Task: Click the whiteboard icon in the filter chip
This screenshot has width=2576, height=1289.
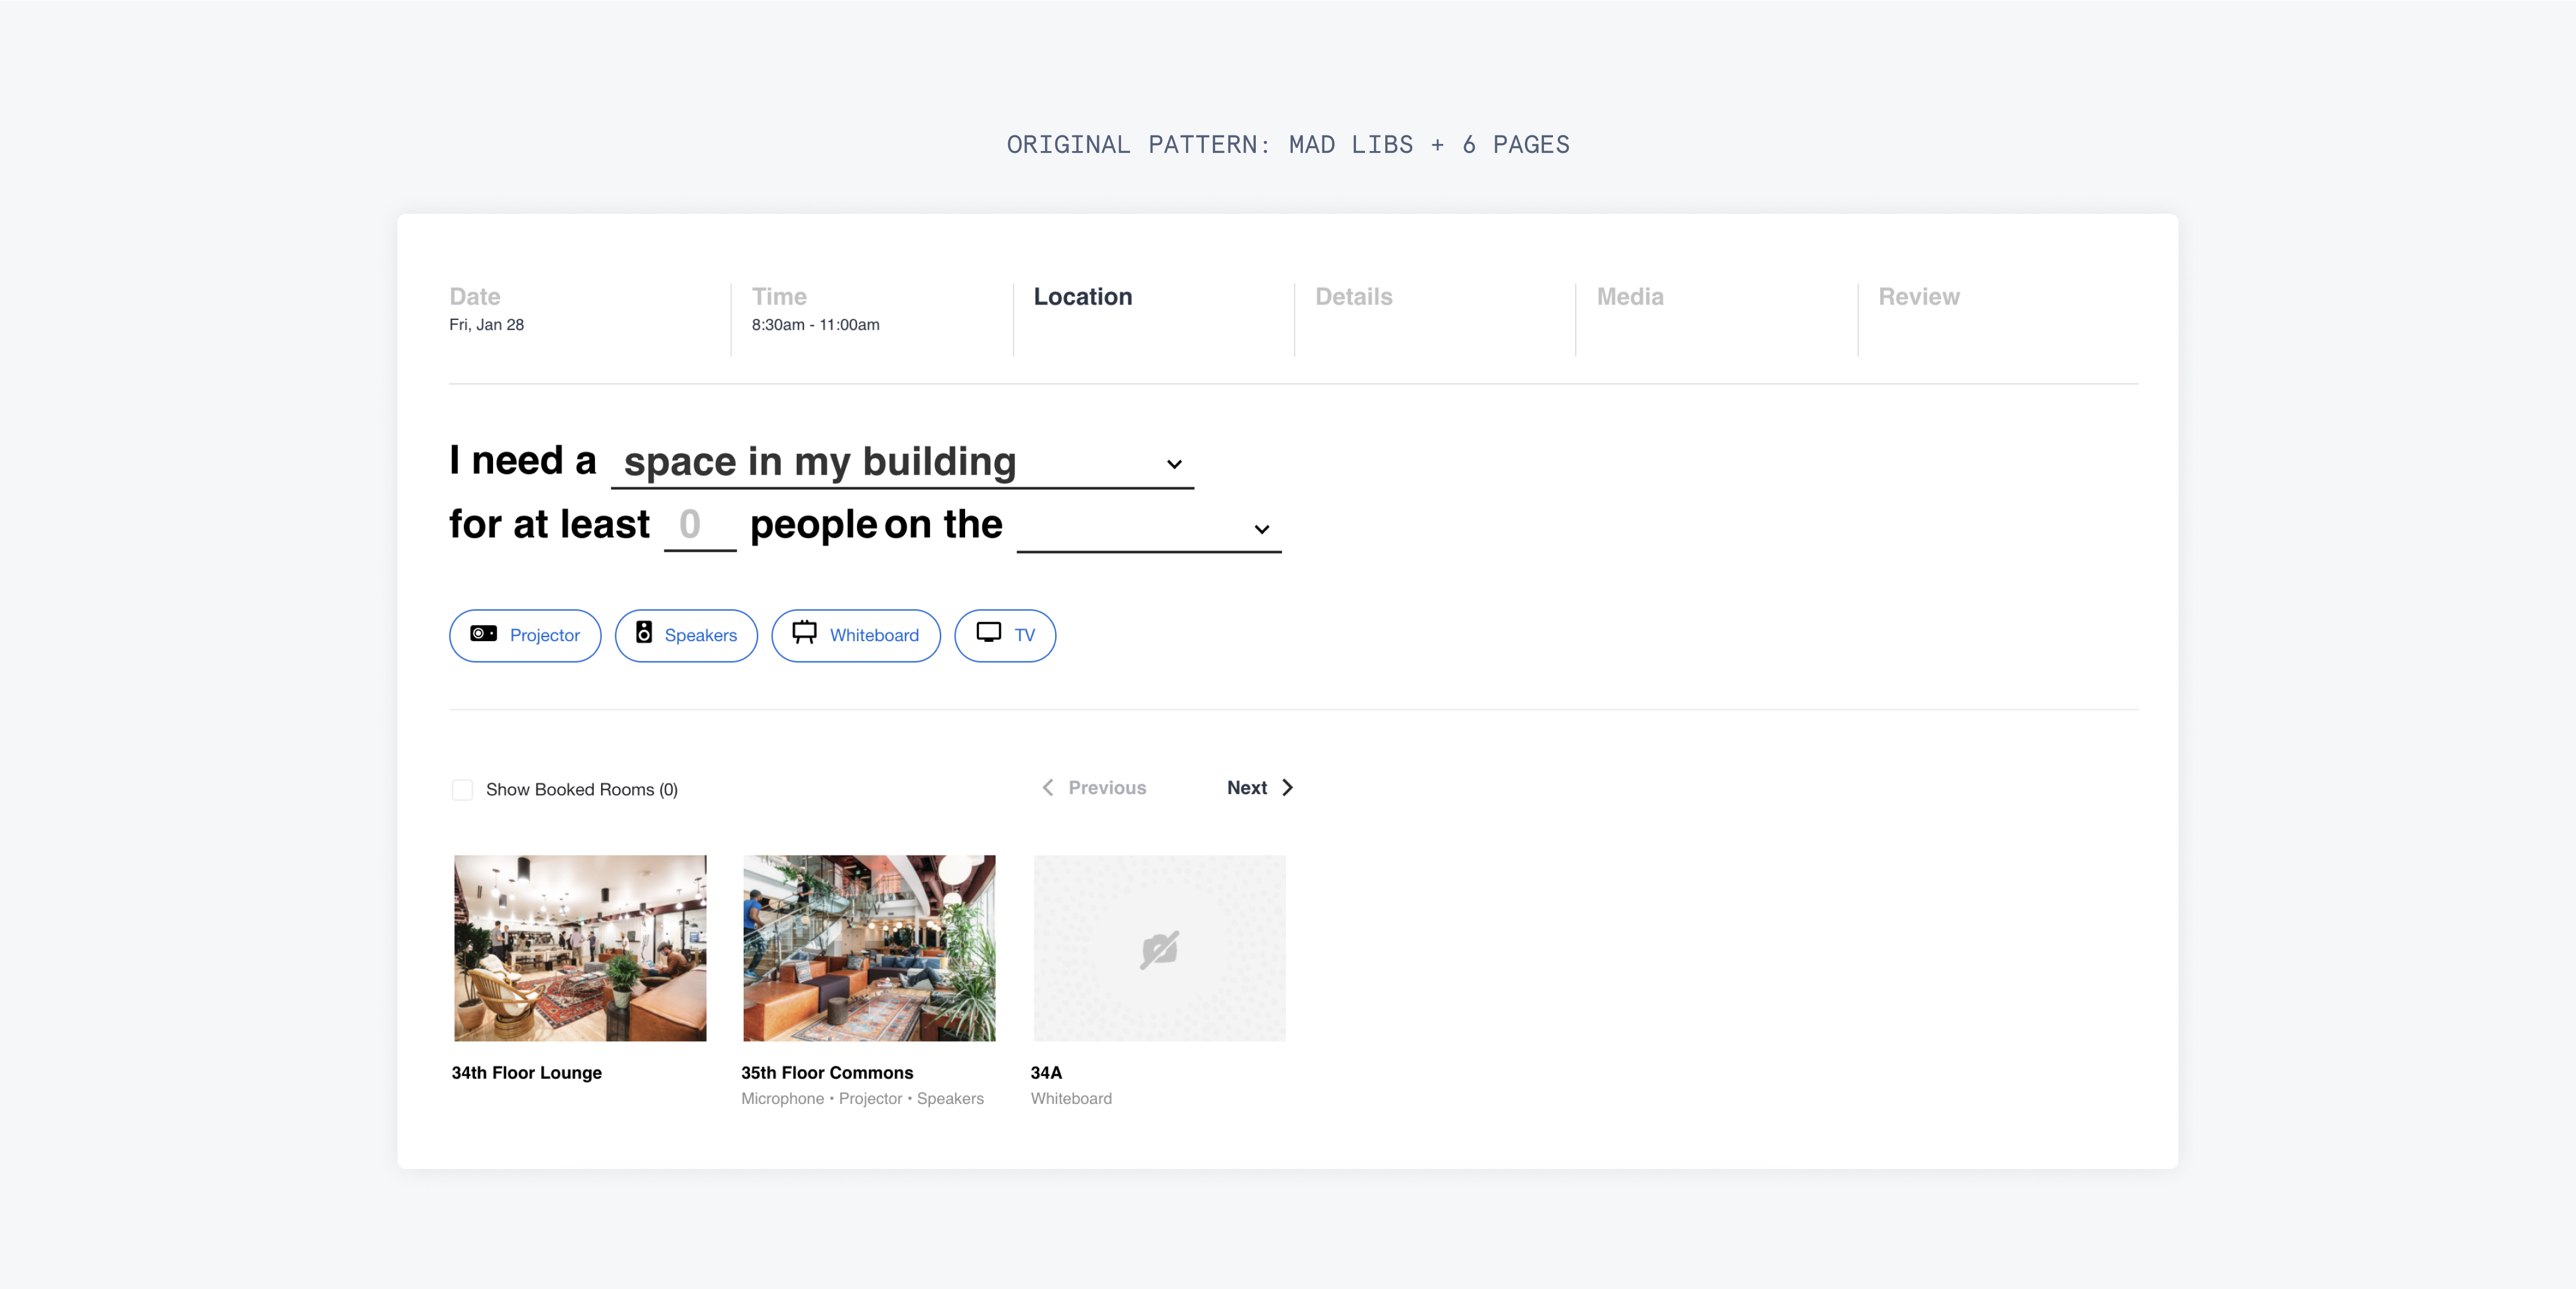Action: [804, 632]
